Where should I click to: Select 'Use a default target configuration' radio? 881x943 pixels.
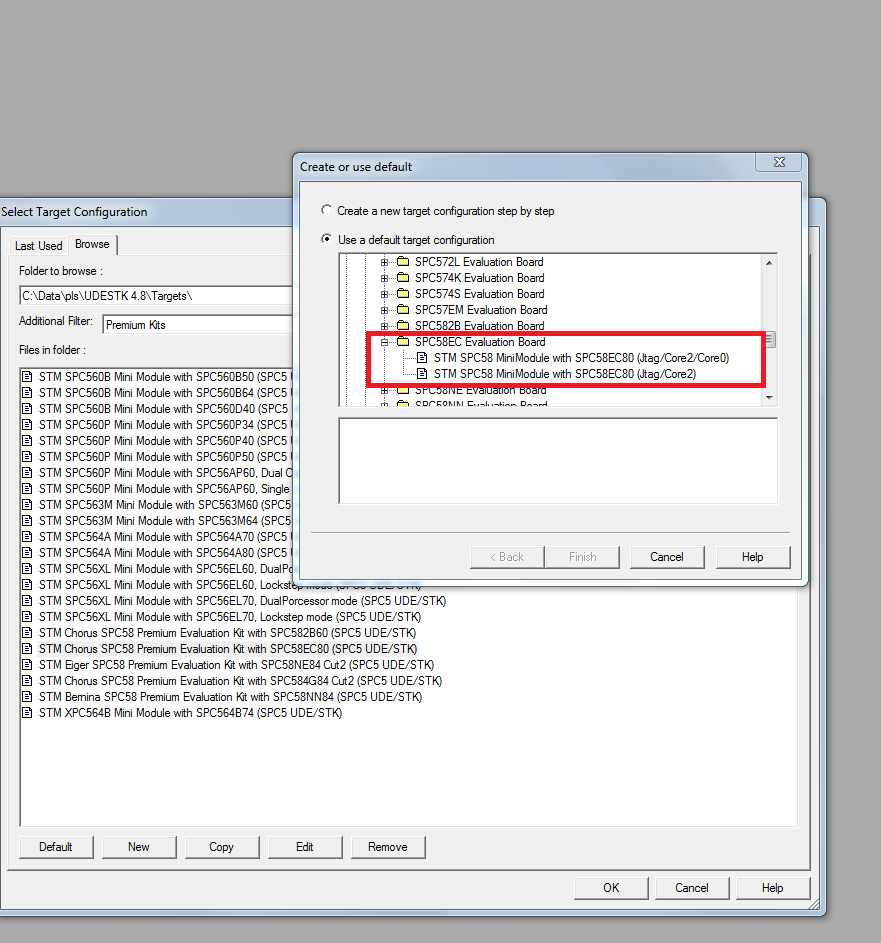point(326,239)
